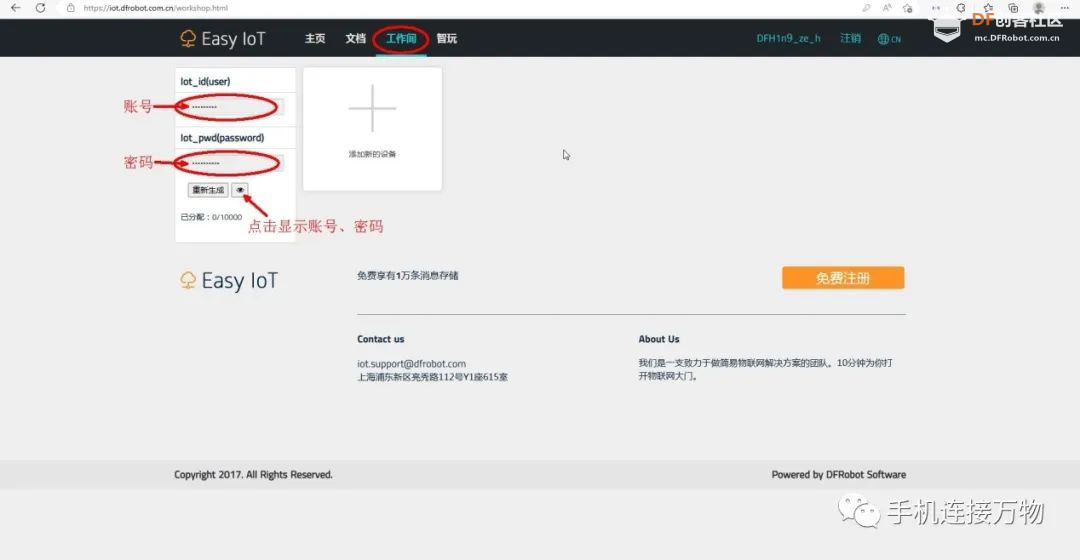Open the Read aloud (A) icon in address bar
Viewport: 1080px width, 560px height.
[x=887, y=8]
